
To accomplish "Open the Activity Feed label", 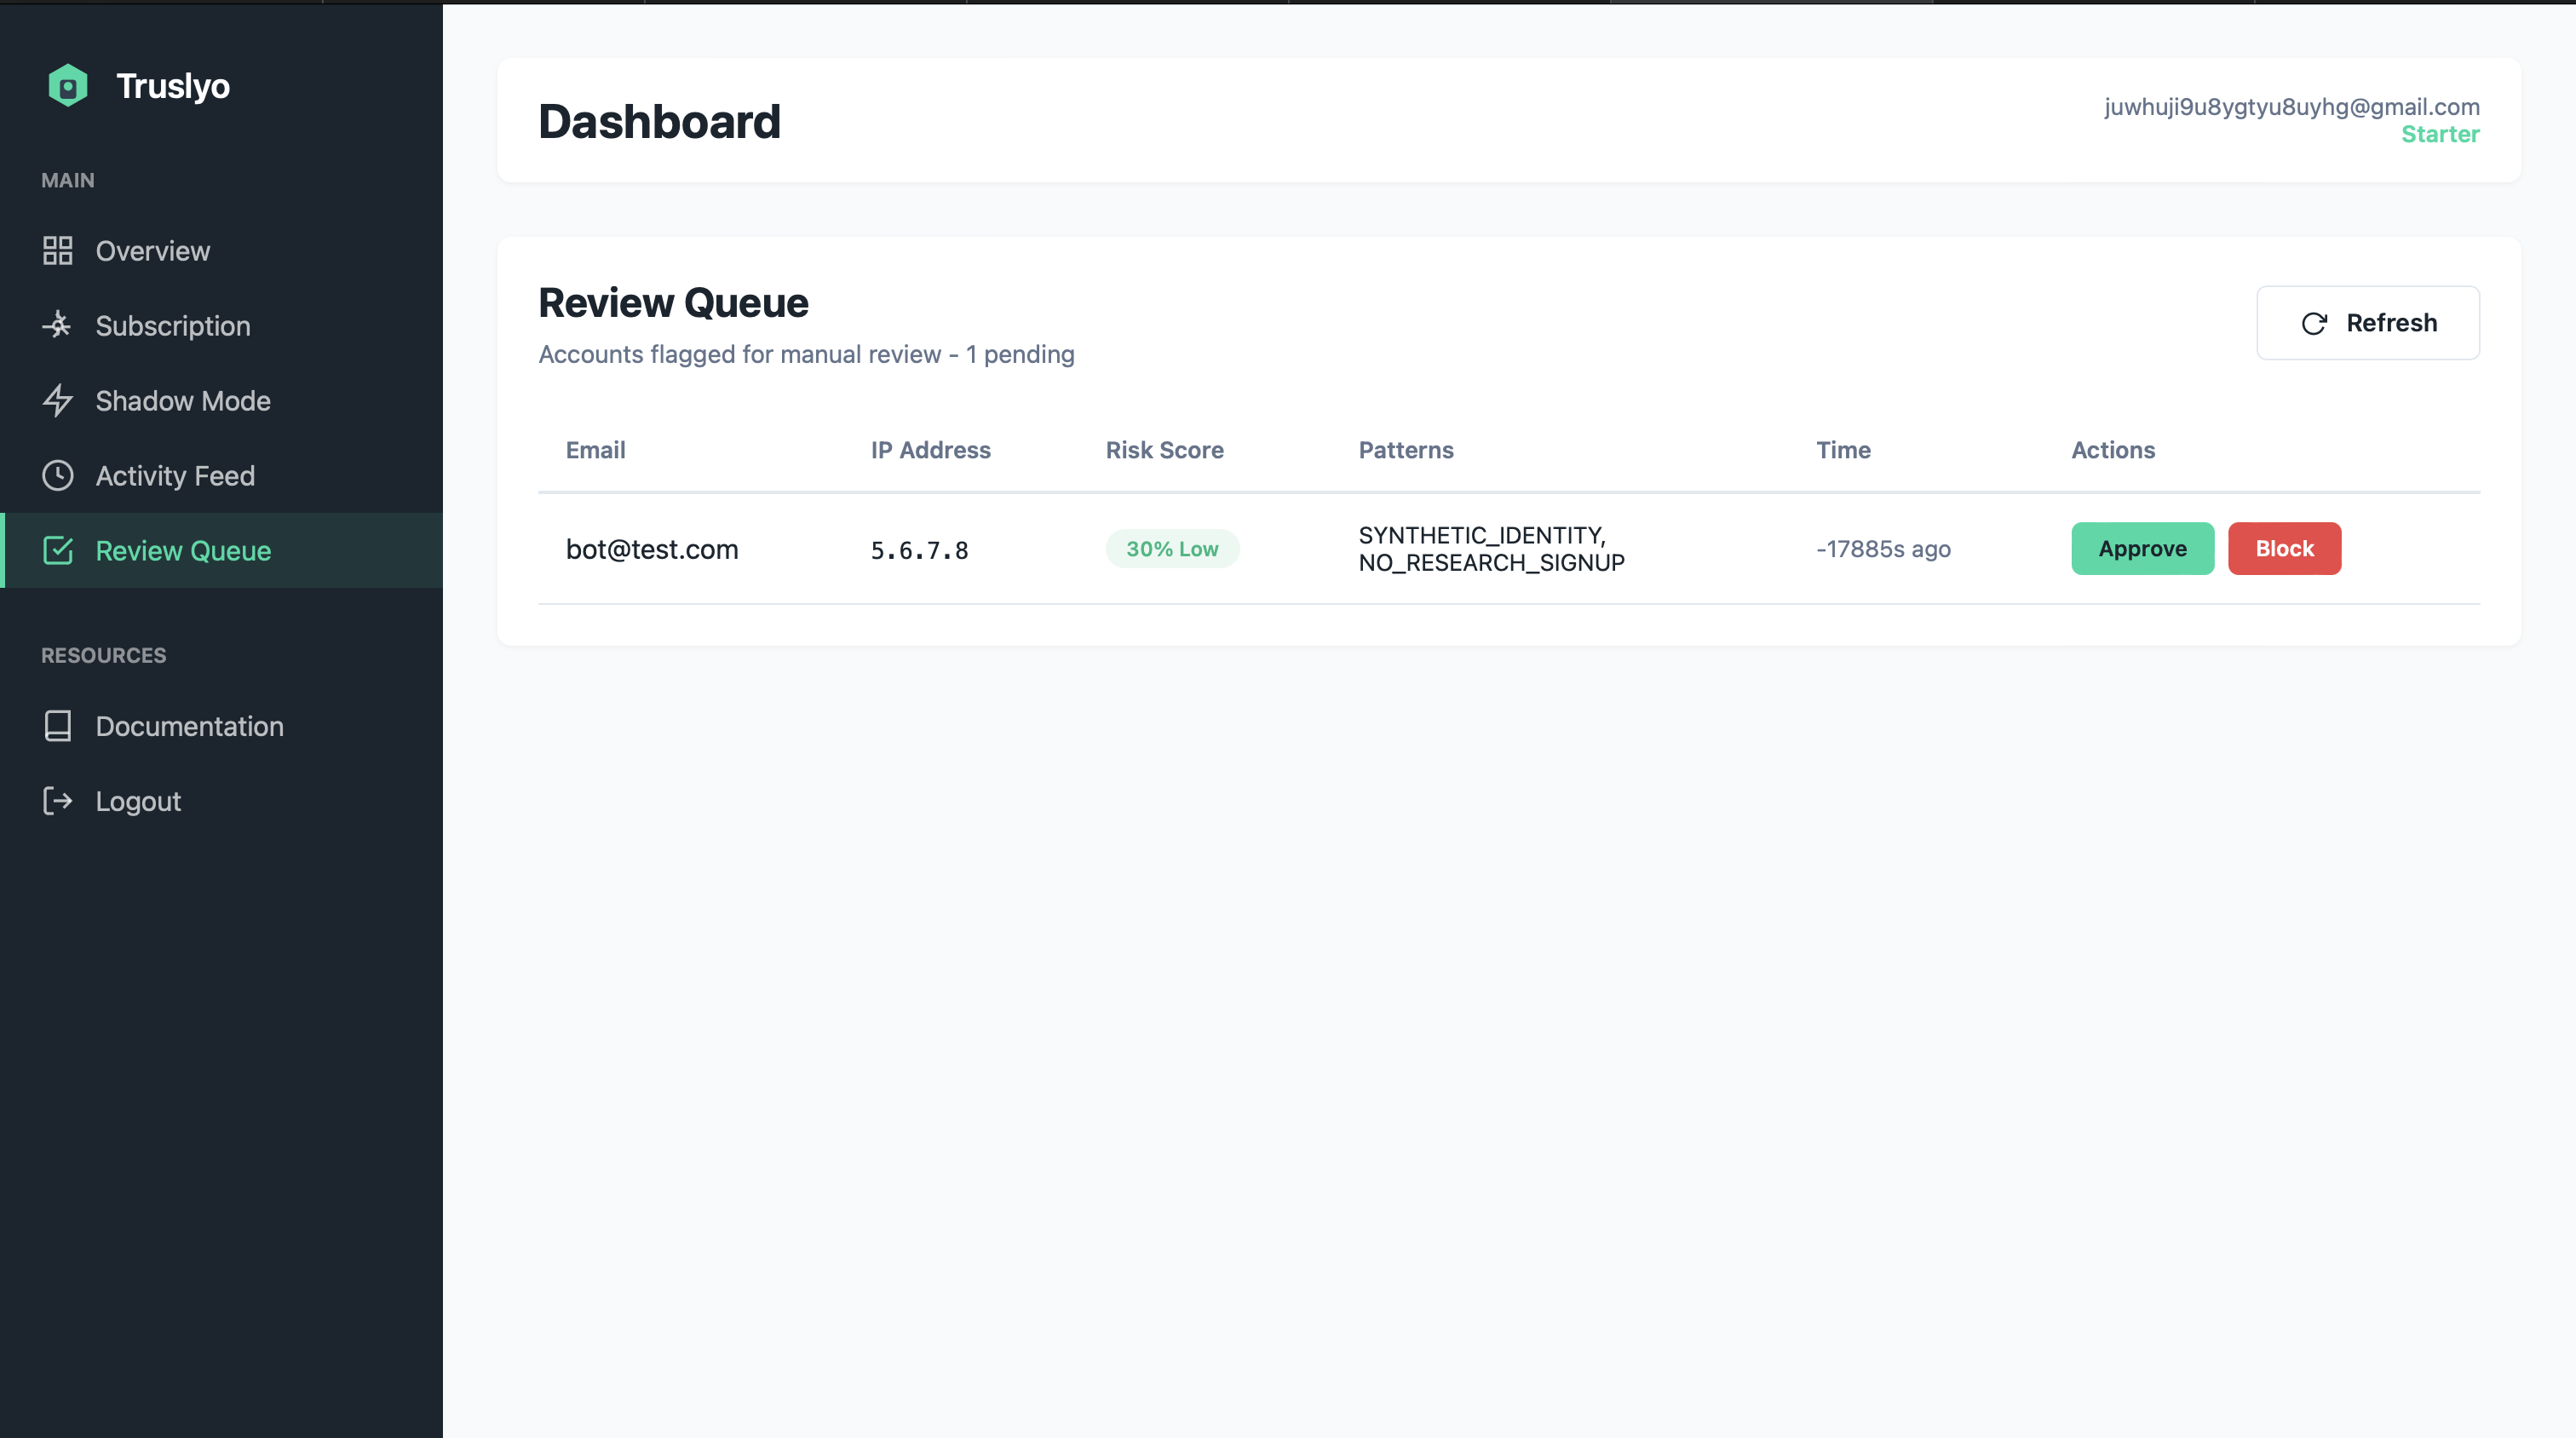I will point(175,476).
